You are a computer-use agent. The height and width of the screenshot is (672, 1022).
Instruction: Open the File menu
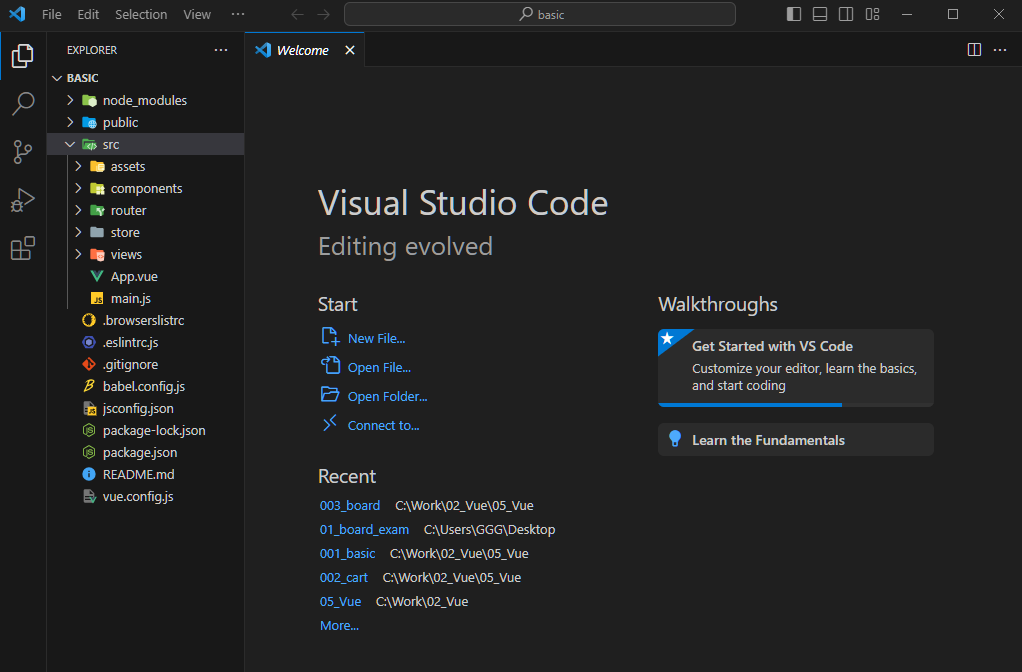tap(52, 14)
